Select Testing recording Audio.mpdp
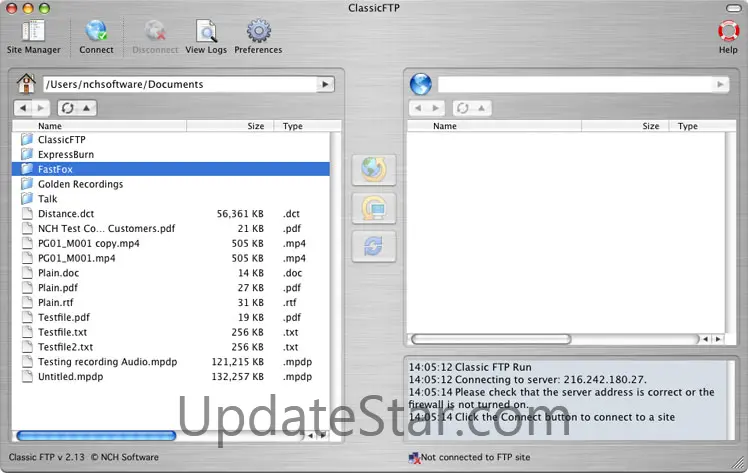This screenshot has width=748, height=473. pyautogui.click(x=171, y=361)
